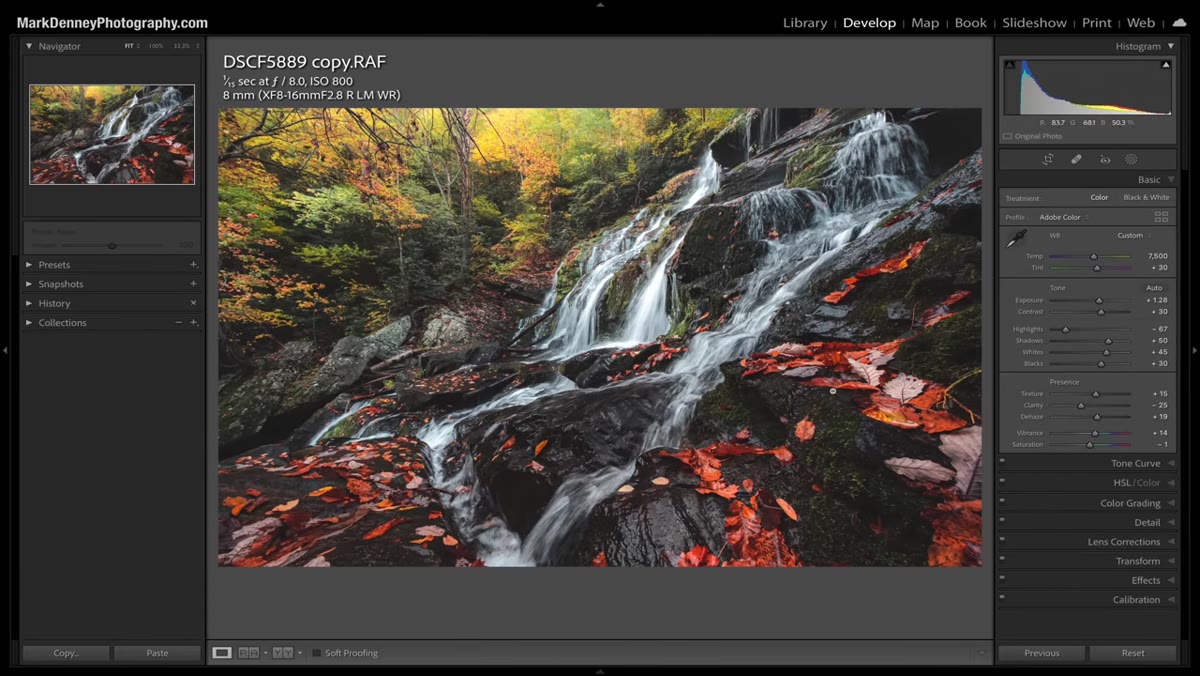Click the Exposure slider handle
The width and height of the screenshot is (1200, 676).
[1099, 300]
